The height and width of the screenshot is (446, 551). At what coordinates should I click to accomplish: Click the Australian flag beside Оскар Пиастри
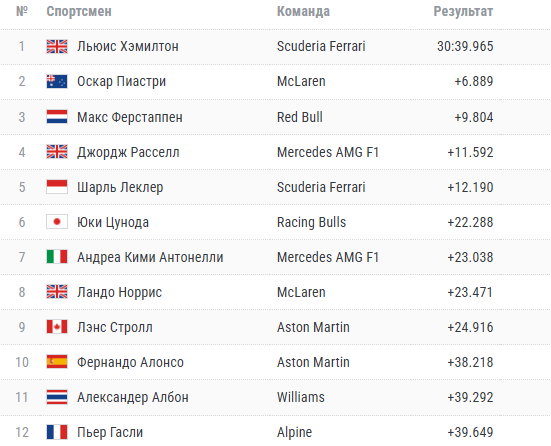[x=57, y=82]
